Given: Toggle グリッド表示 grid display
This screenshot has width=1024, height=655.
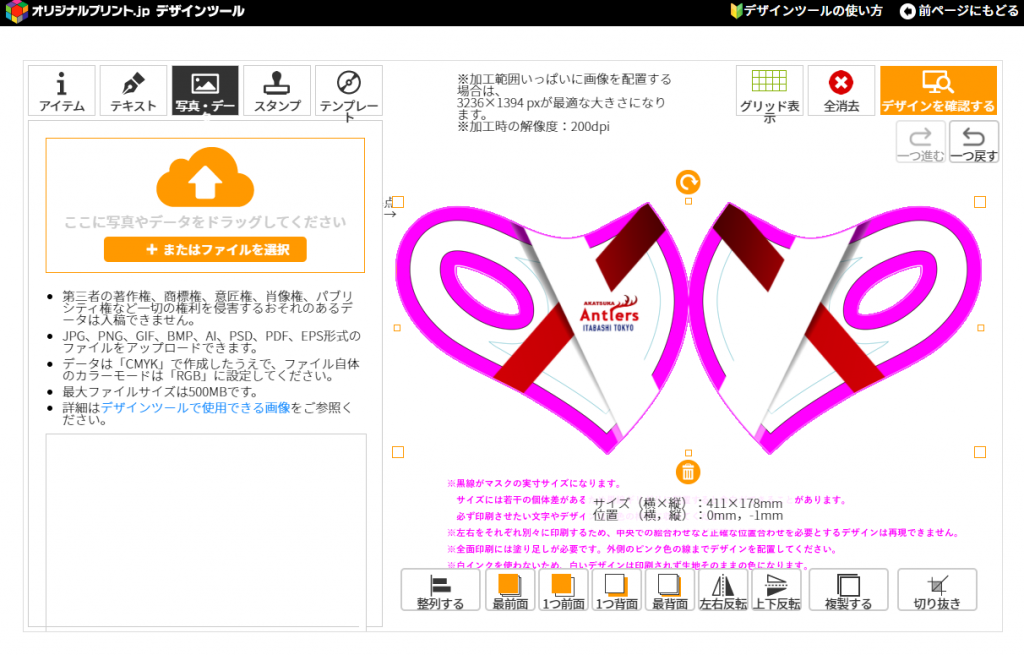Looking at the screenshot, I should point(769,90).
